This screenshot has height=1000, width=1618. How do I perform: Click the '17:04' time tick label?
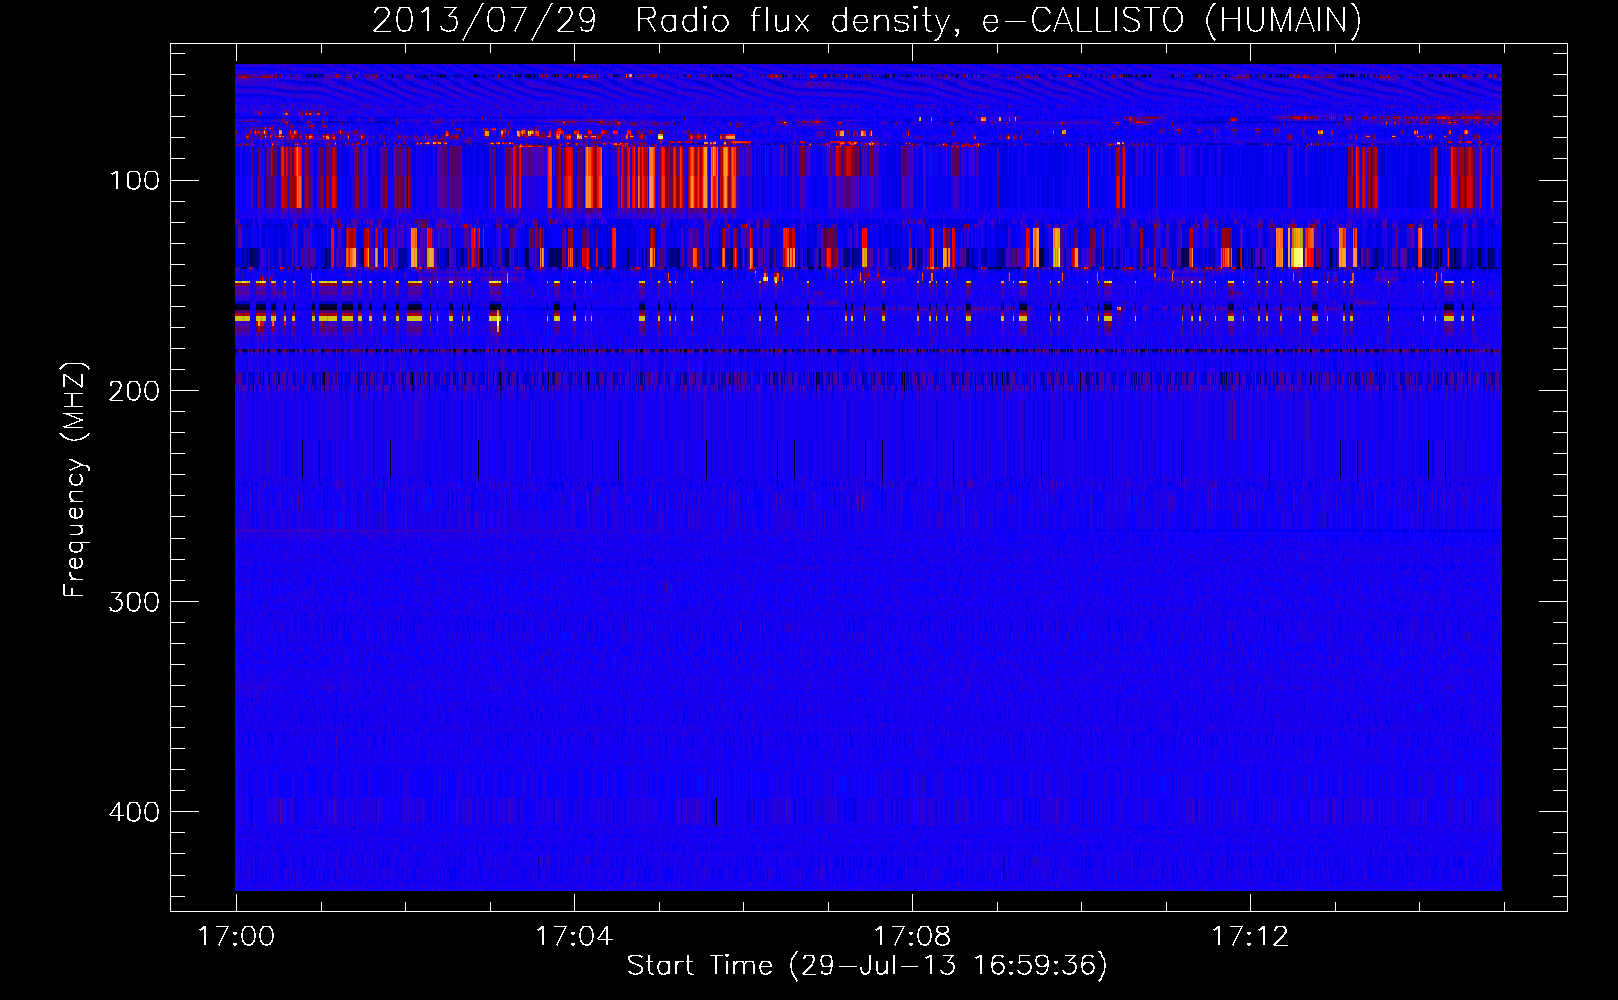574,937
